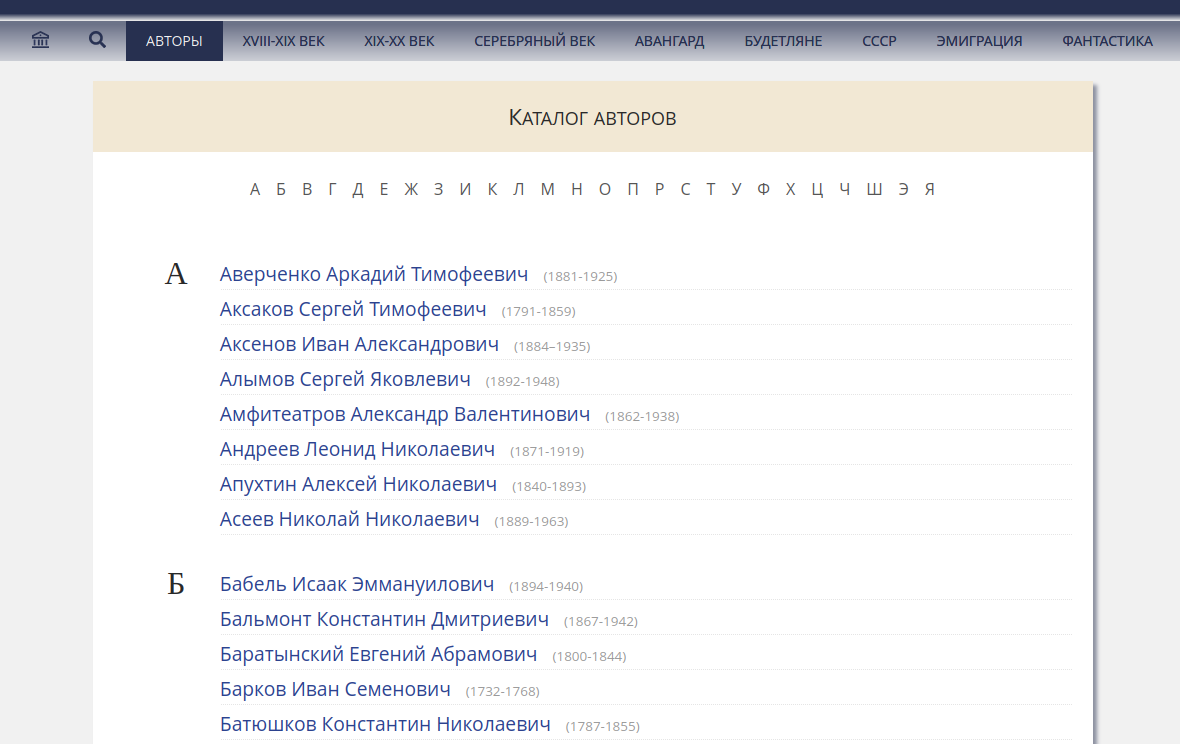1180x744 pixels.
Task: Select letter Я in the alphabet index
Action: click(929, 190)
